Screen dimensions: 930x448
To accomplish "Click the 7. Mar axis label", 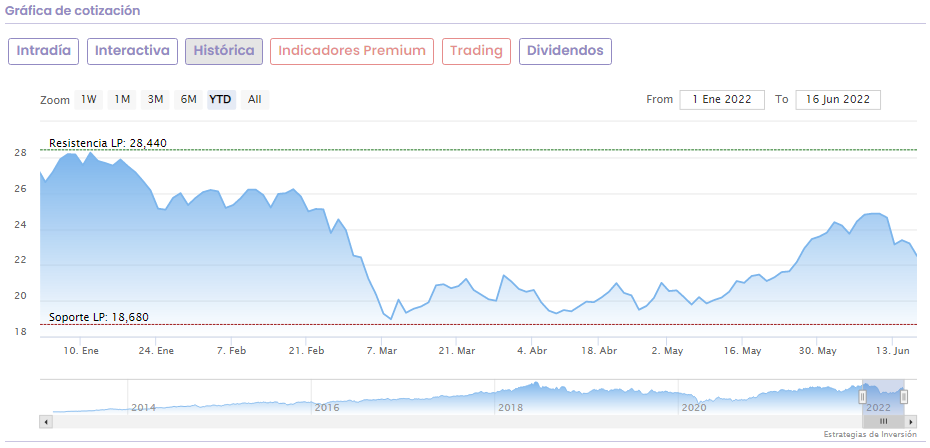I will [x=382, y=351].
